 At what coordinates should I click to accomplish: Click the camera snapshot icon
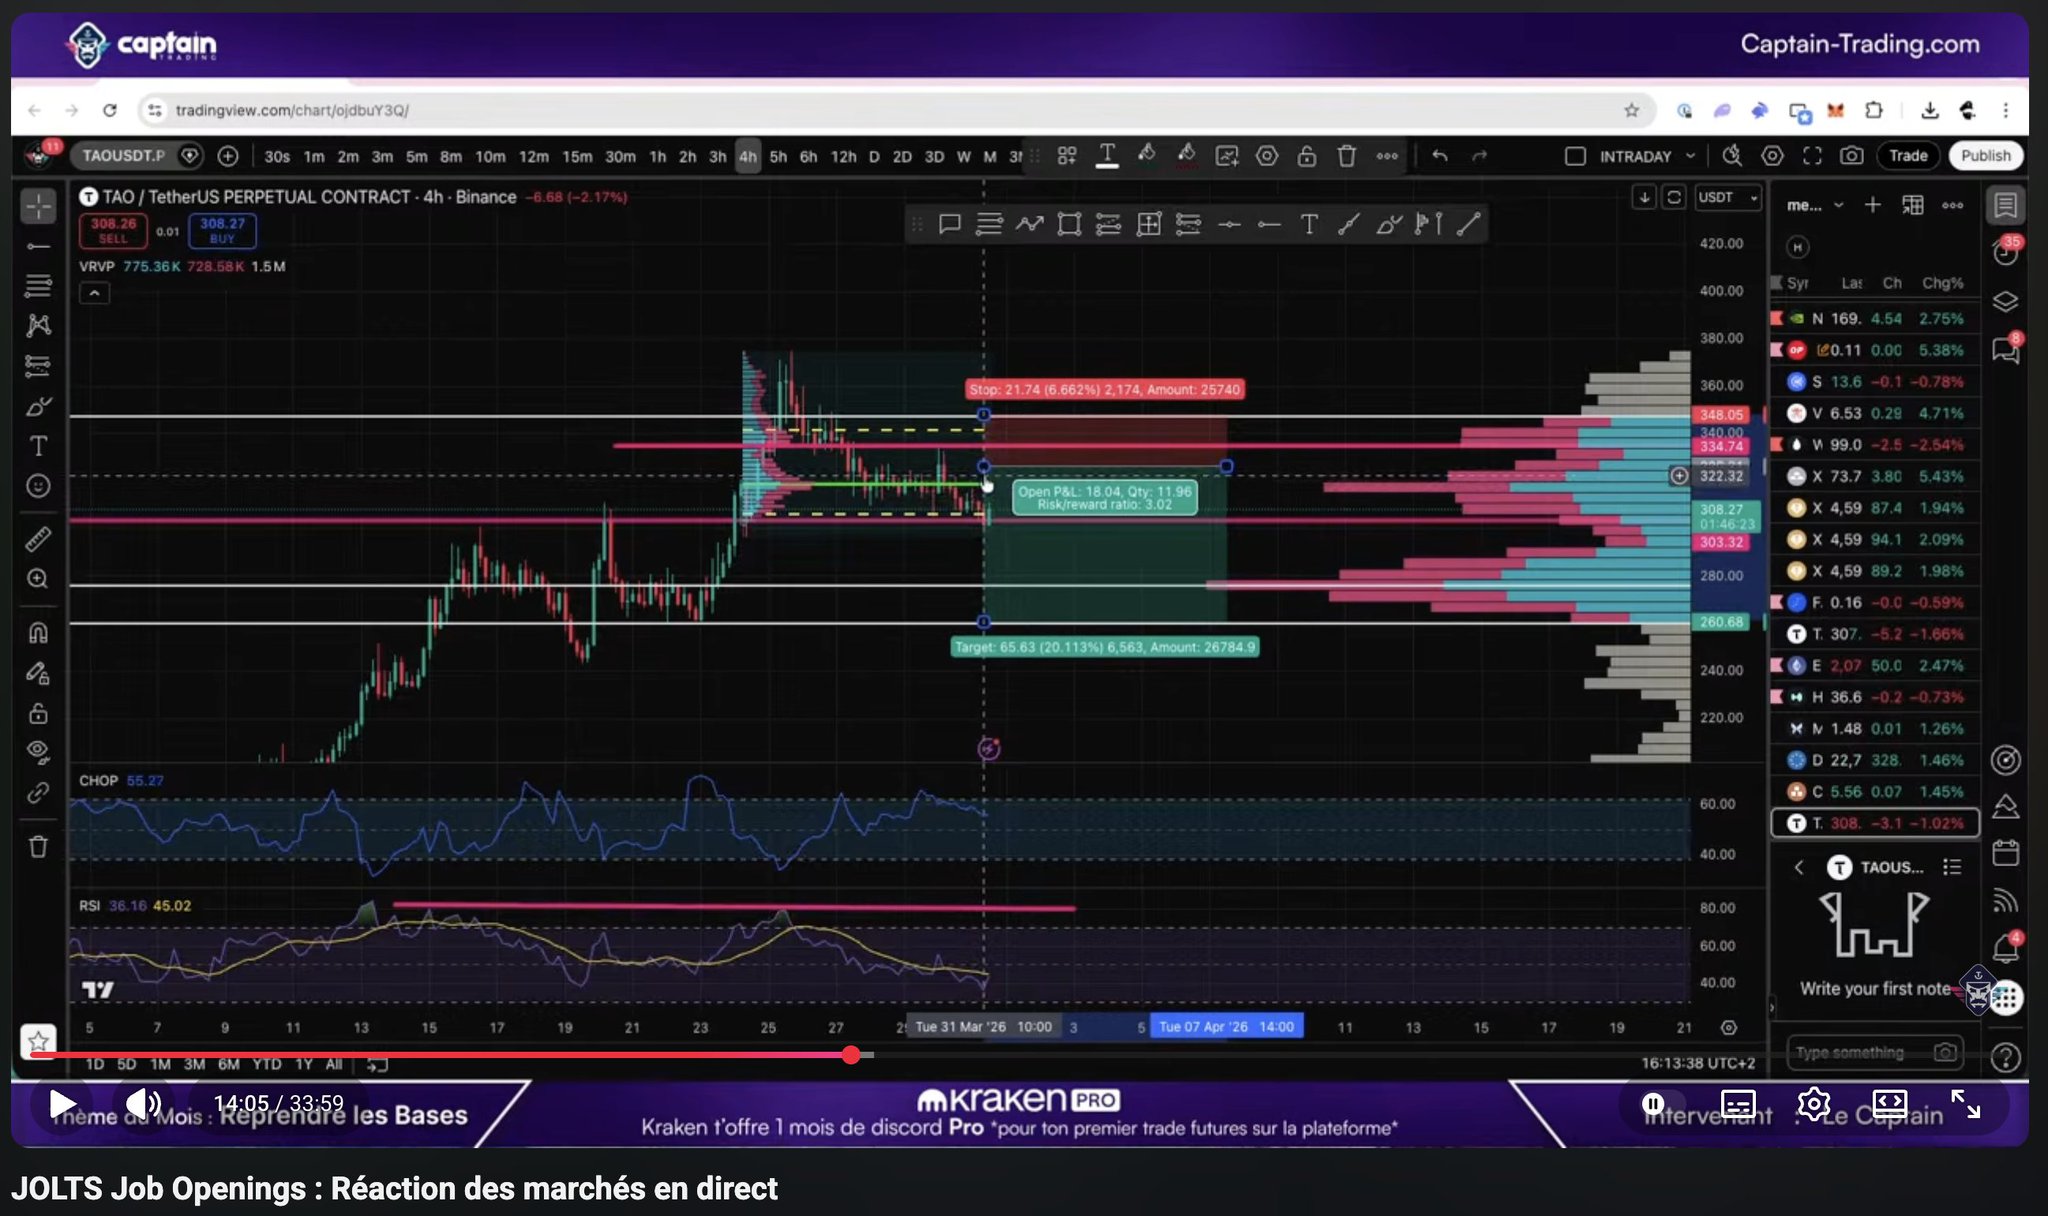pos(1851,156)
